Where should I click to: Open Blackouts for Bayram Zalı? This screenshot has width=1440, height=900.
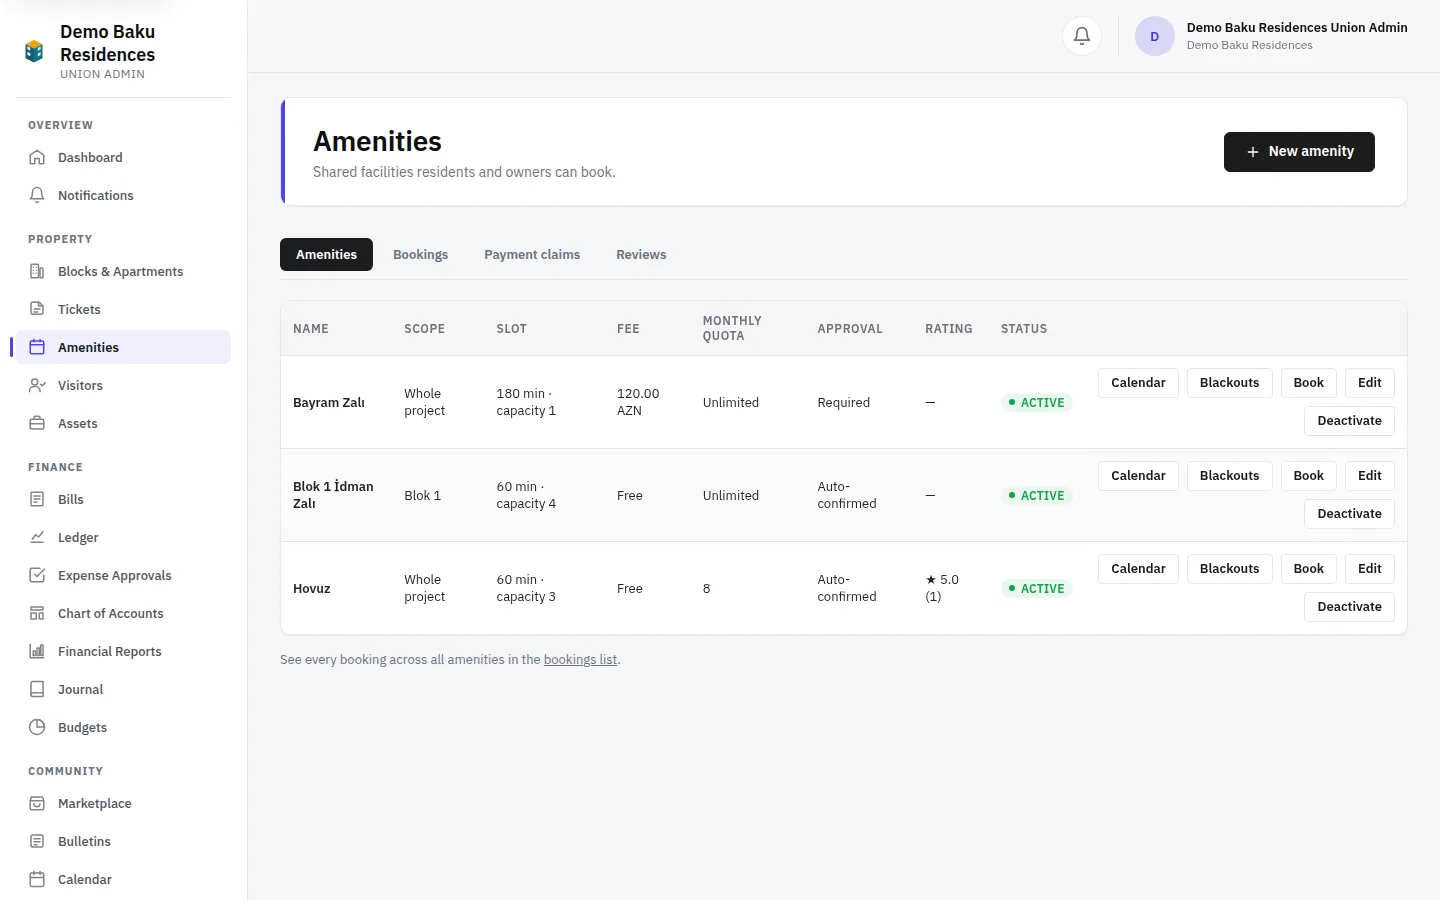tap(1229, 383)
